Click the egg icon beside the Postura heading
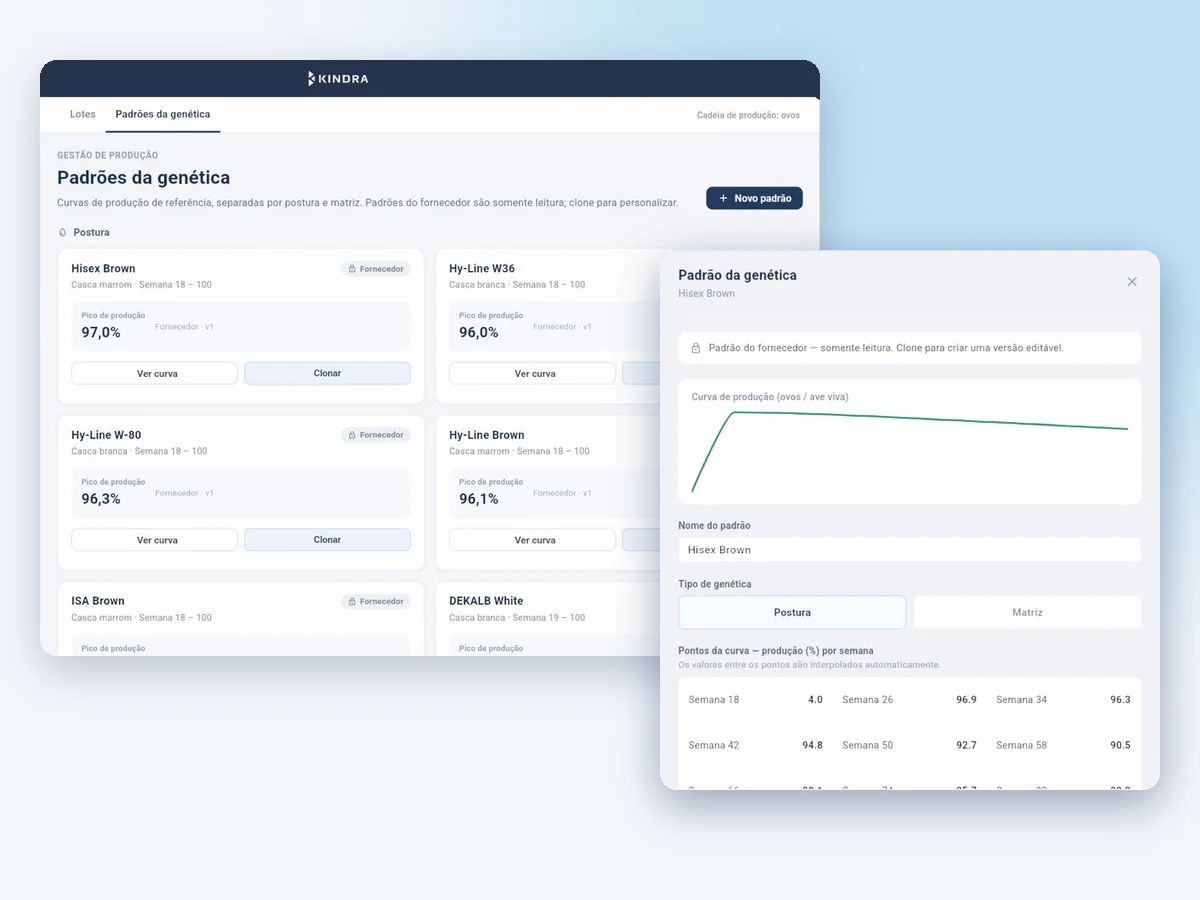 point(63,232)
